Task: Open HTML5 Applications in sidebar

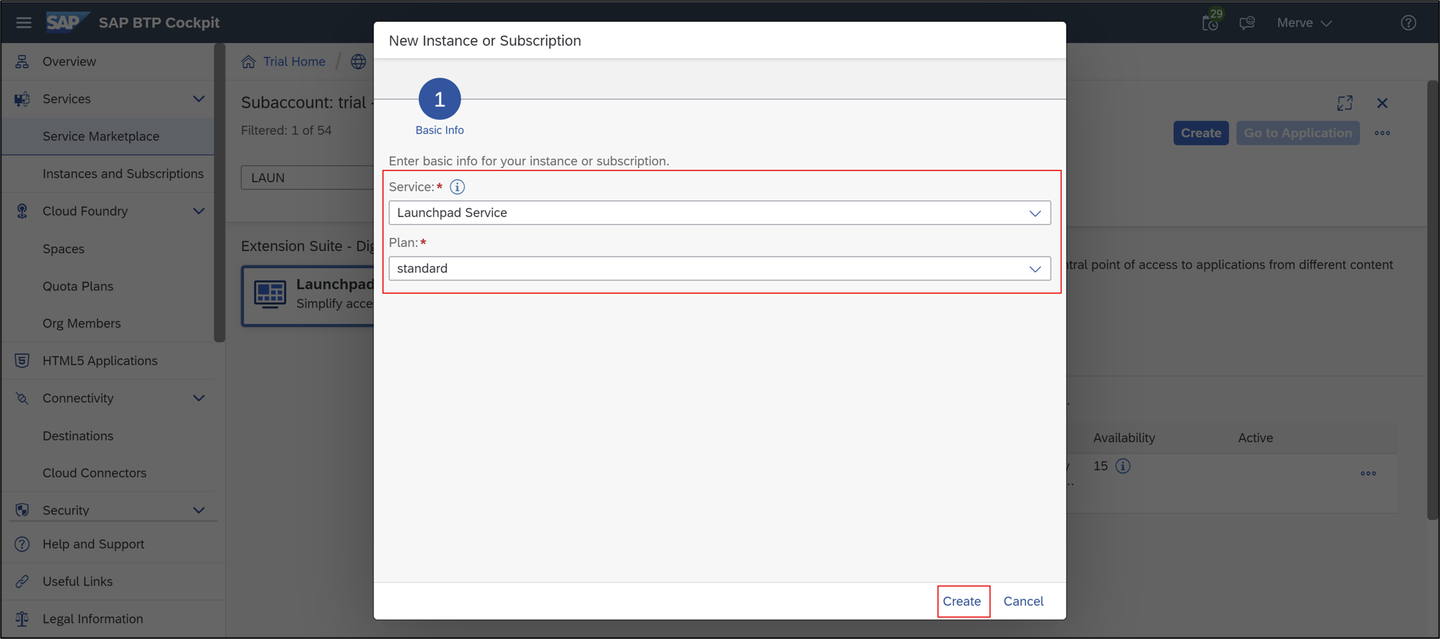Action: coord(100,360)
